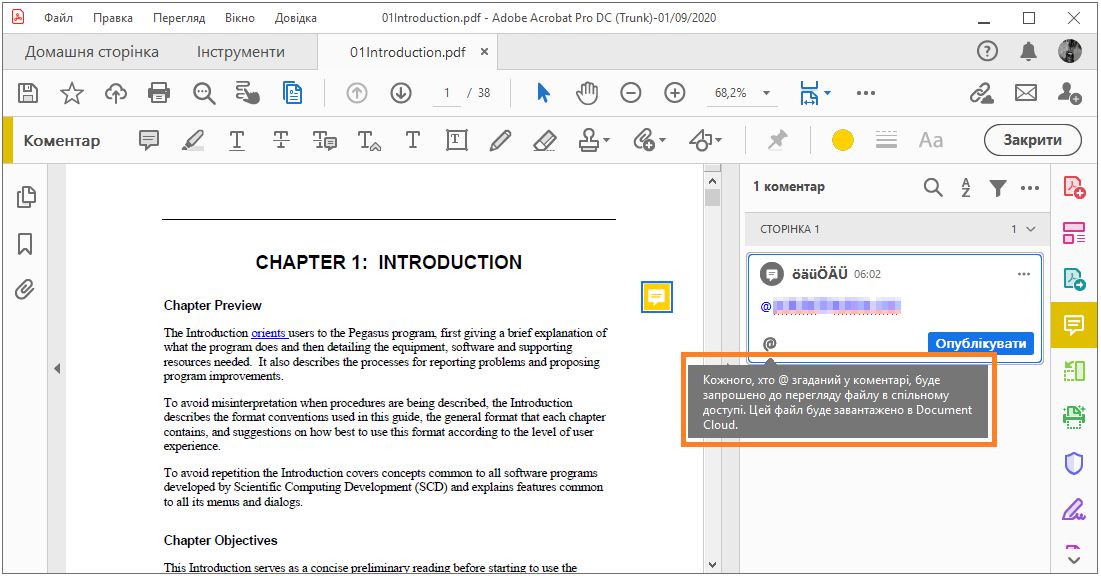Open help question mark icon
Screen dimensions: 1101x576
tap(987, 51)
